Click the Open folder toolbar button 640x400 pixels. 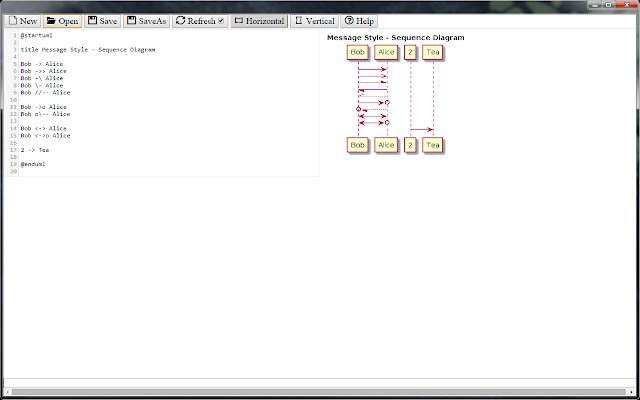tap(62, 21)
